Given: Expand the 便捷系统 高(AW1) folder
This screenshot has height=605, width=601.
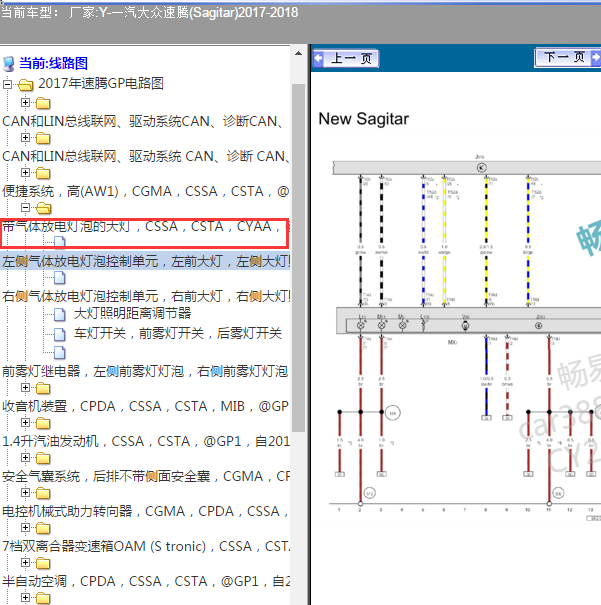Looking at the screenshot, I should (x=25, y=172).
